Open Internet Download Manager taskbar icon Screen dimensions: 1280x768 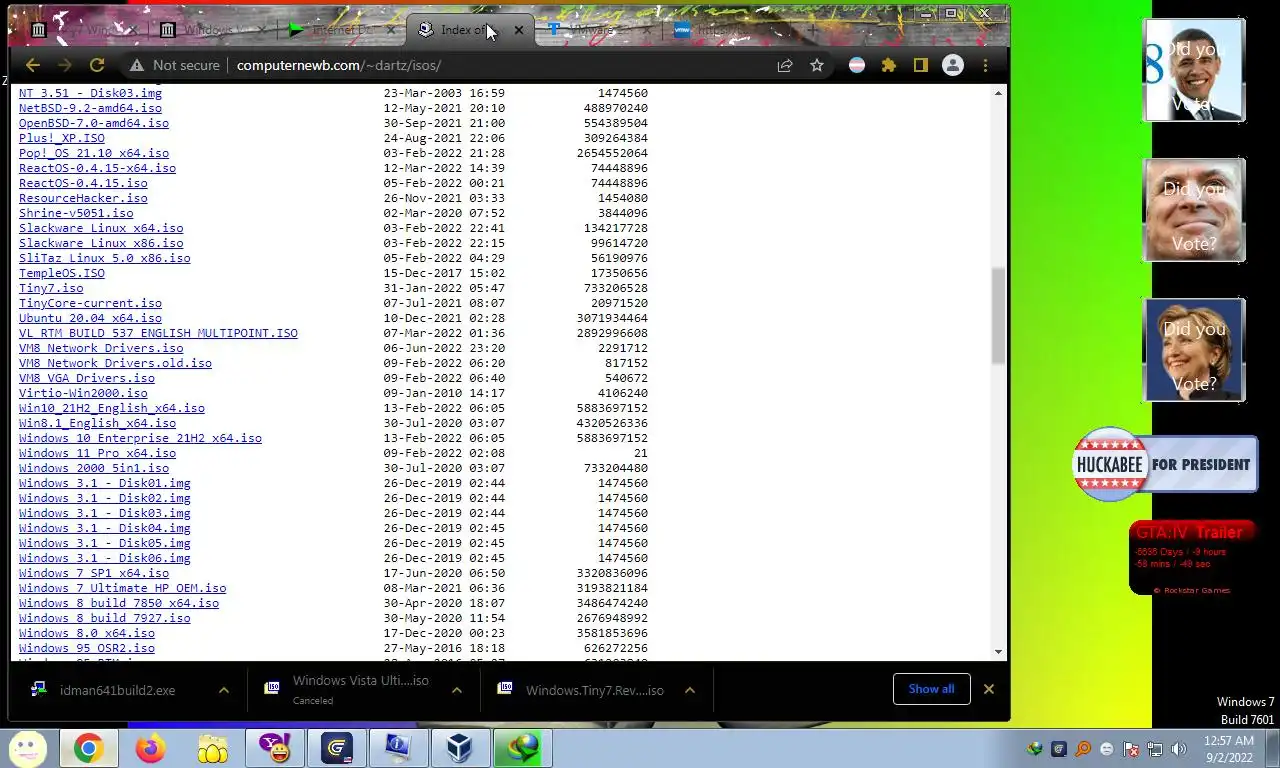(x=522, y=749)
